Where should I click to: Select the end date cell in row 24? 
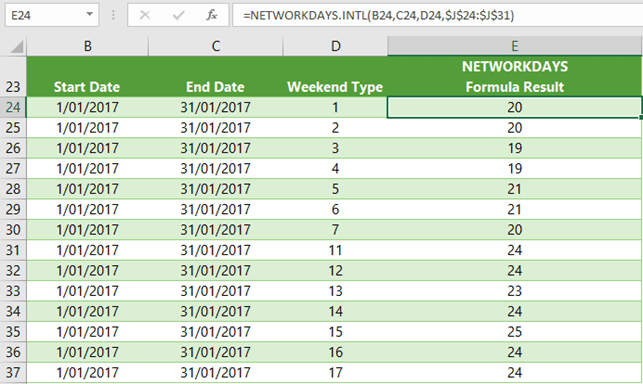(215, 107)
